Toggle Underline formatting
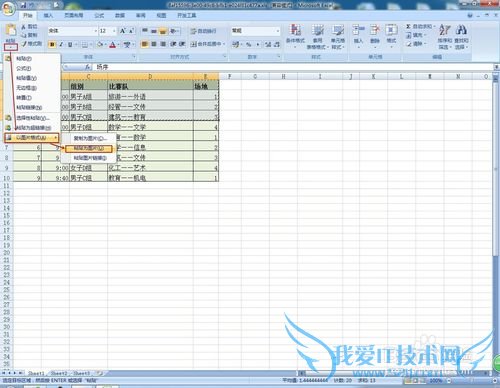500x388 pixels. pyautogui.click(x=70, y=44)
